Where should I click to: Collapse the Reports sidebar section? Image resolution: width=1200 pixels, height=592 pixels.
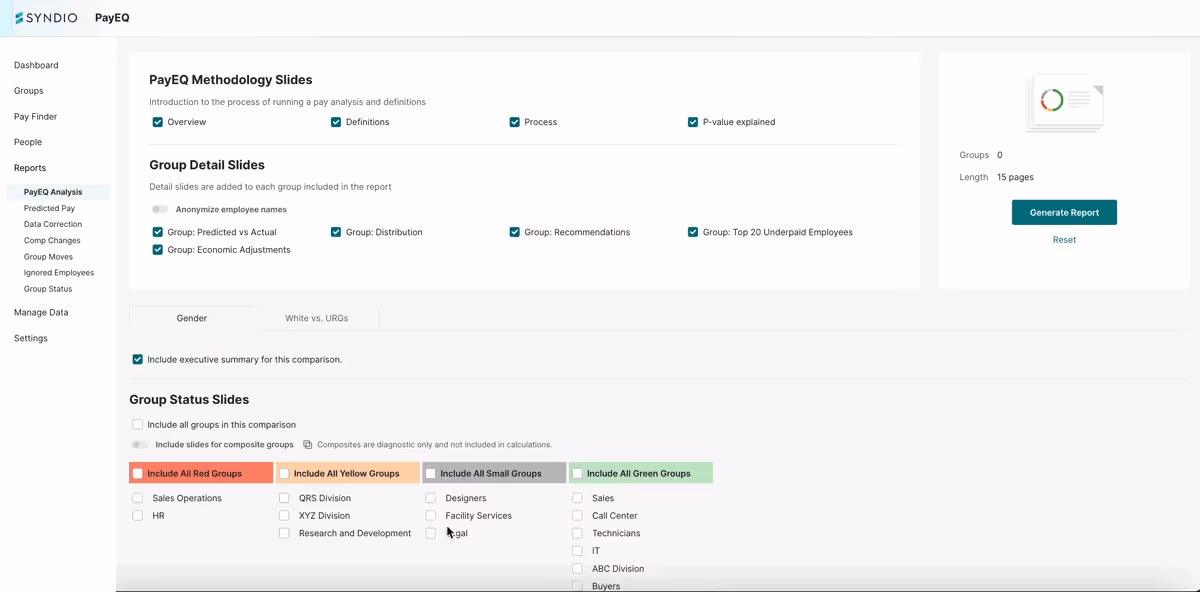30,168
